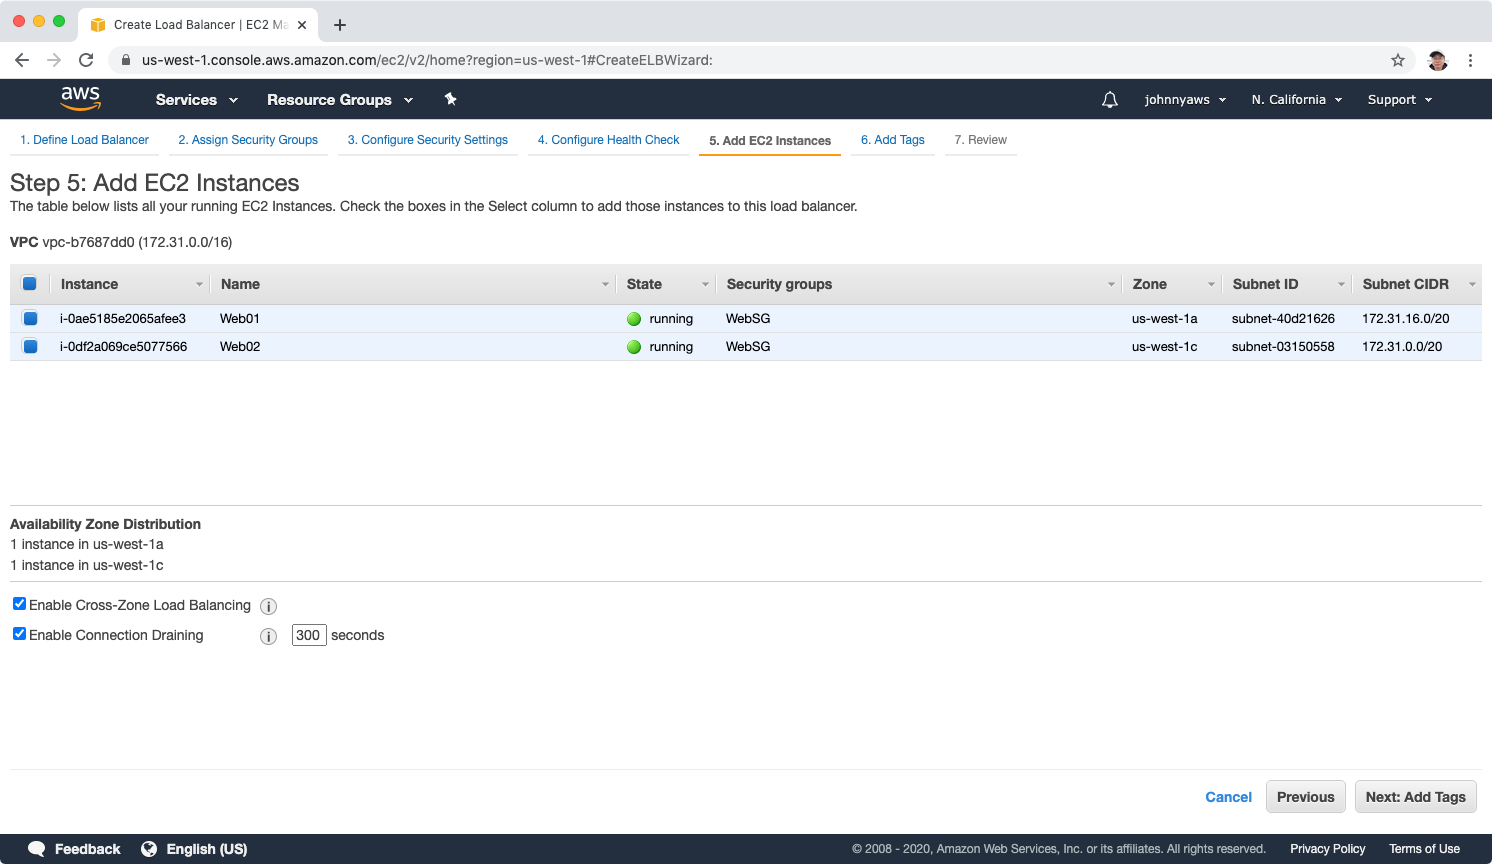Image resolution: width=1492 pixels, height=864 pixels.
Task: Go to 3. Configure Security Settings step
Action: point(428,140)
